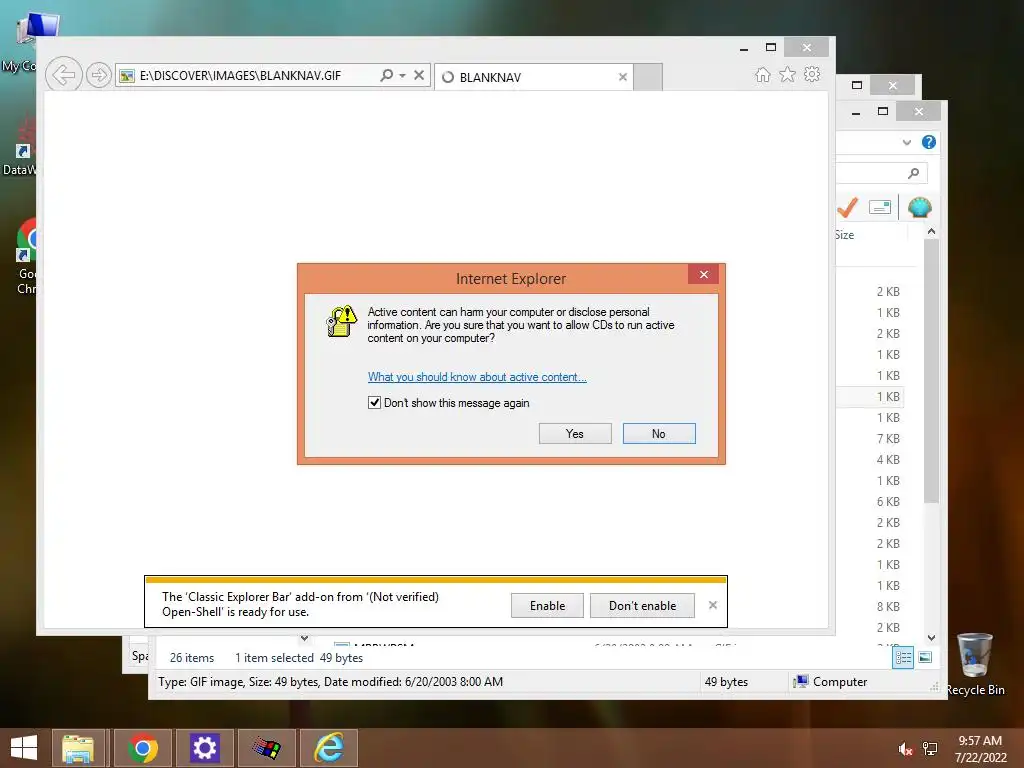Select the BLANKNAV tab

tap(534, 77)
